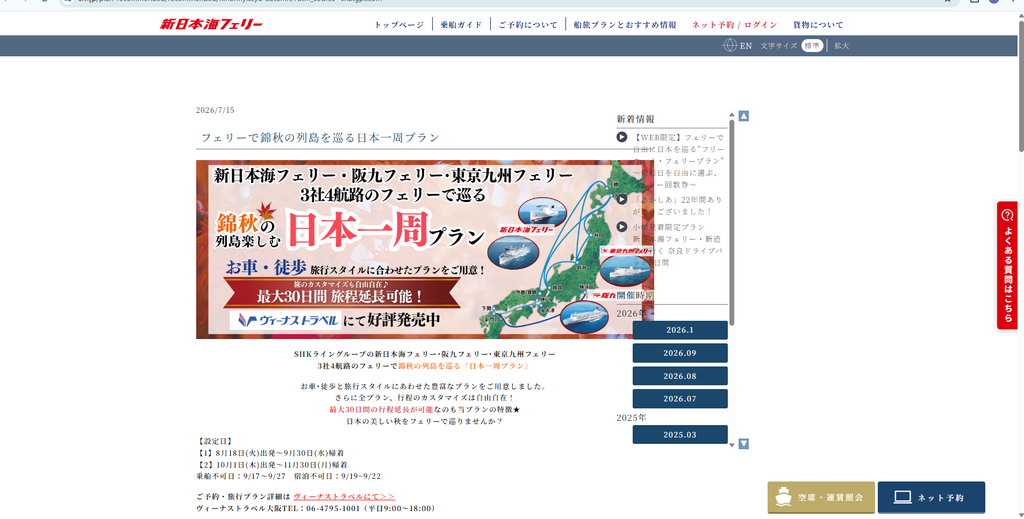Select 標準 text size option
The height and width of the screenshot is (519, 1024).
pyautogui.click(x=812, y=46)
